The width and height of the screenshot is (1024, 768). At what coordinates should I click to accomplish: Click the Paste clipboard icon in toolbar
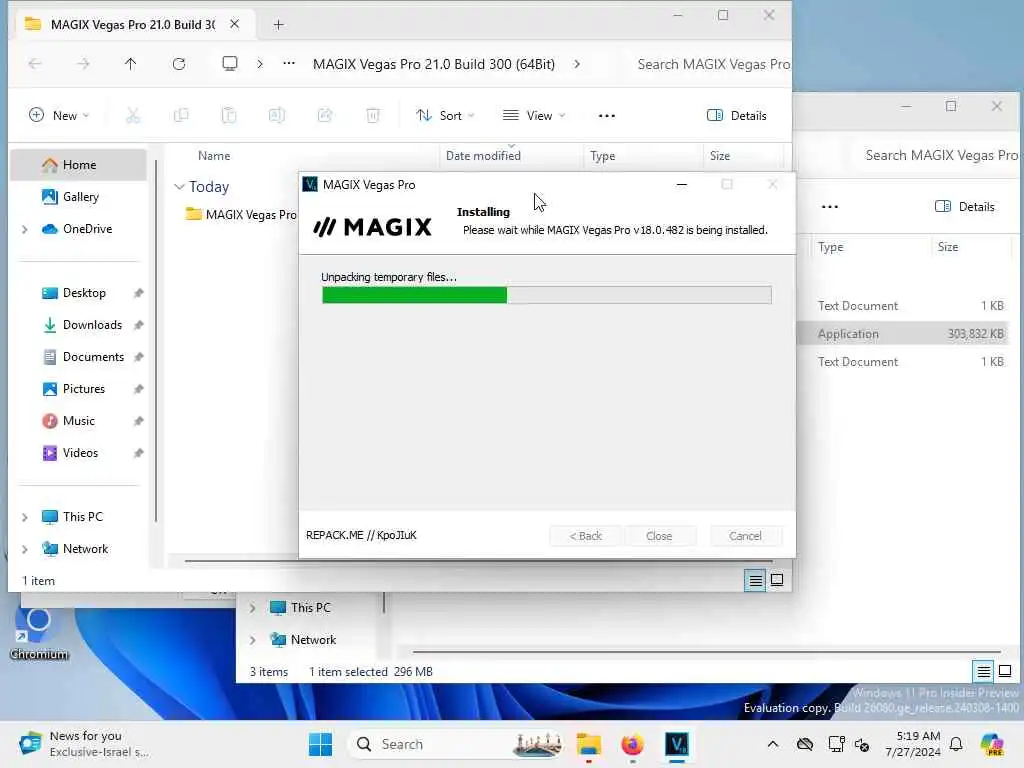pos(229,116)
